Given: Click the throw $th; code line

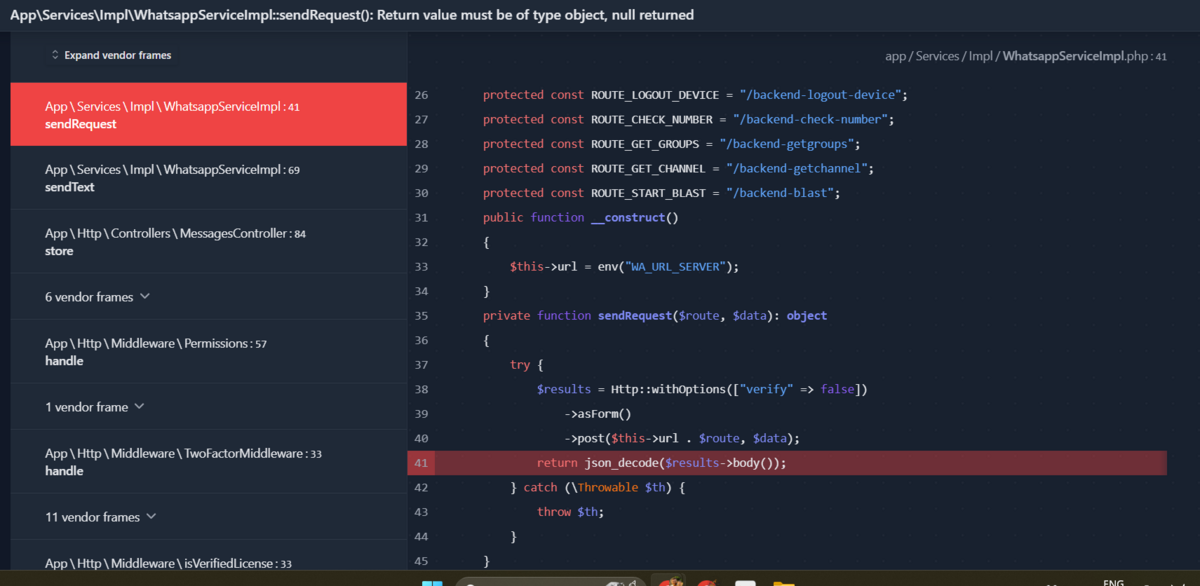Looking at the screenshot, I should (570, 512).
